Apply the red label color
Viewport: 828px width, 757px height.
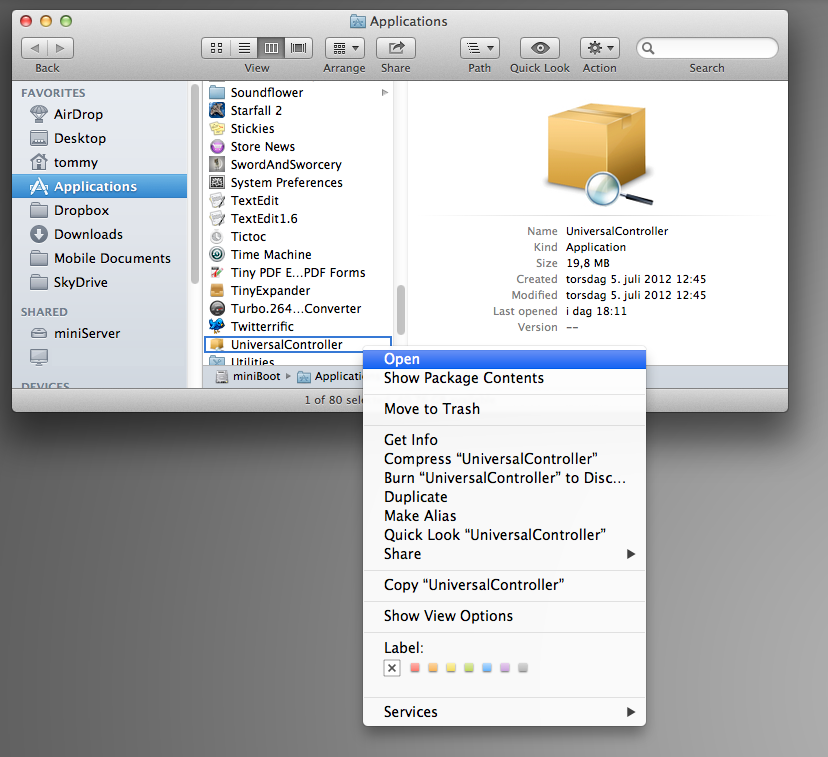(x=415, y=668)
